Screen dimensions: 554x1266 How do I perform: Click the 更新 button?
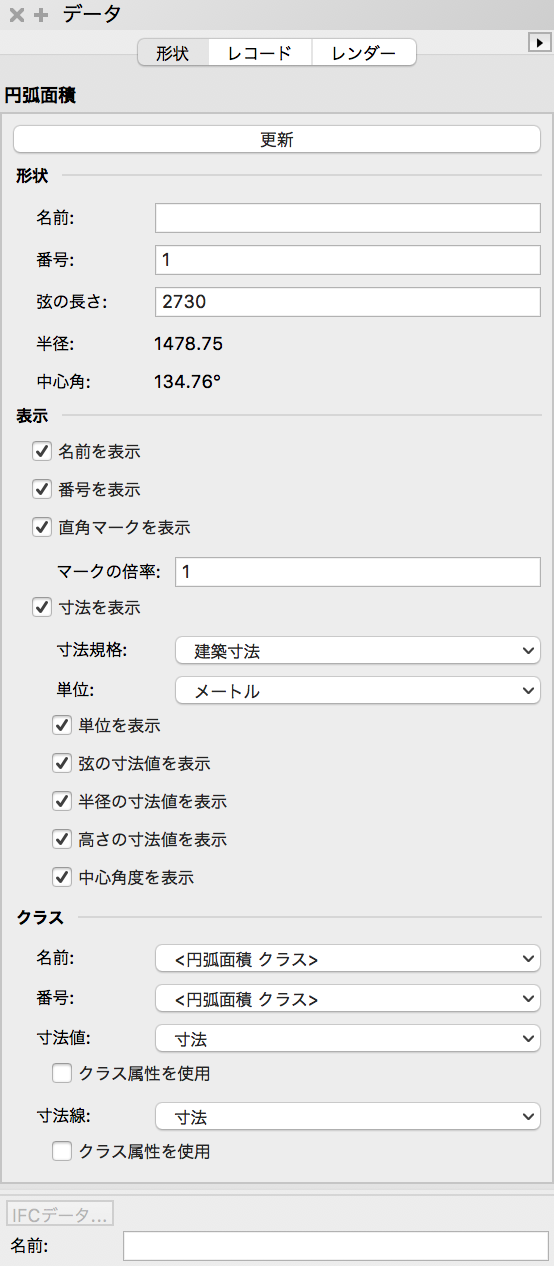pyautogui.click(x=277, y=139)
